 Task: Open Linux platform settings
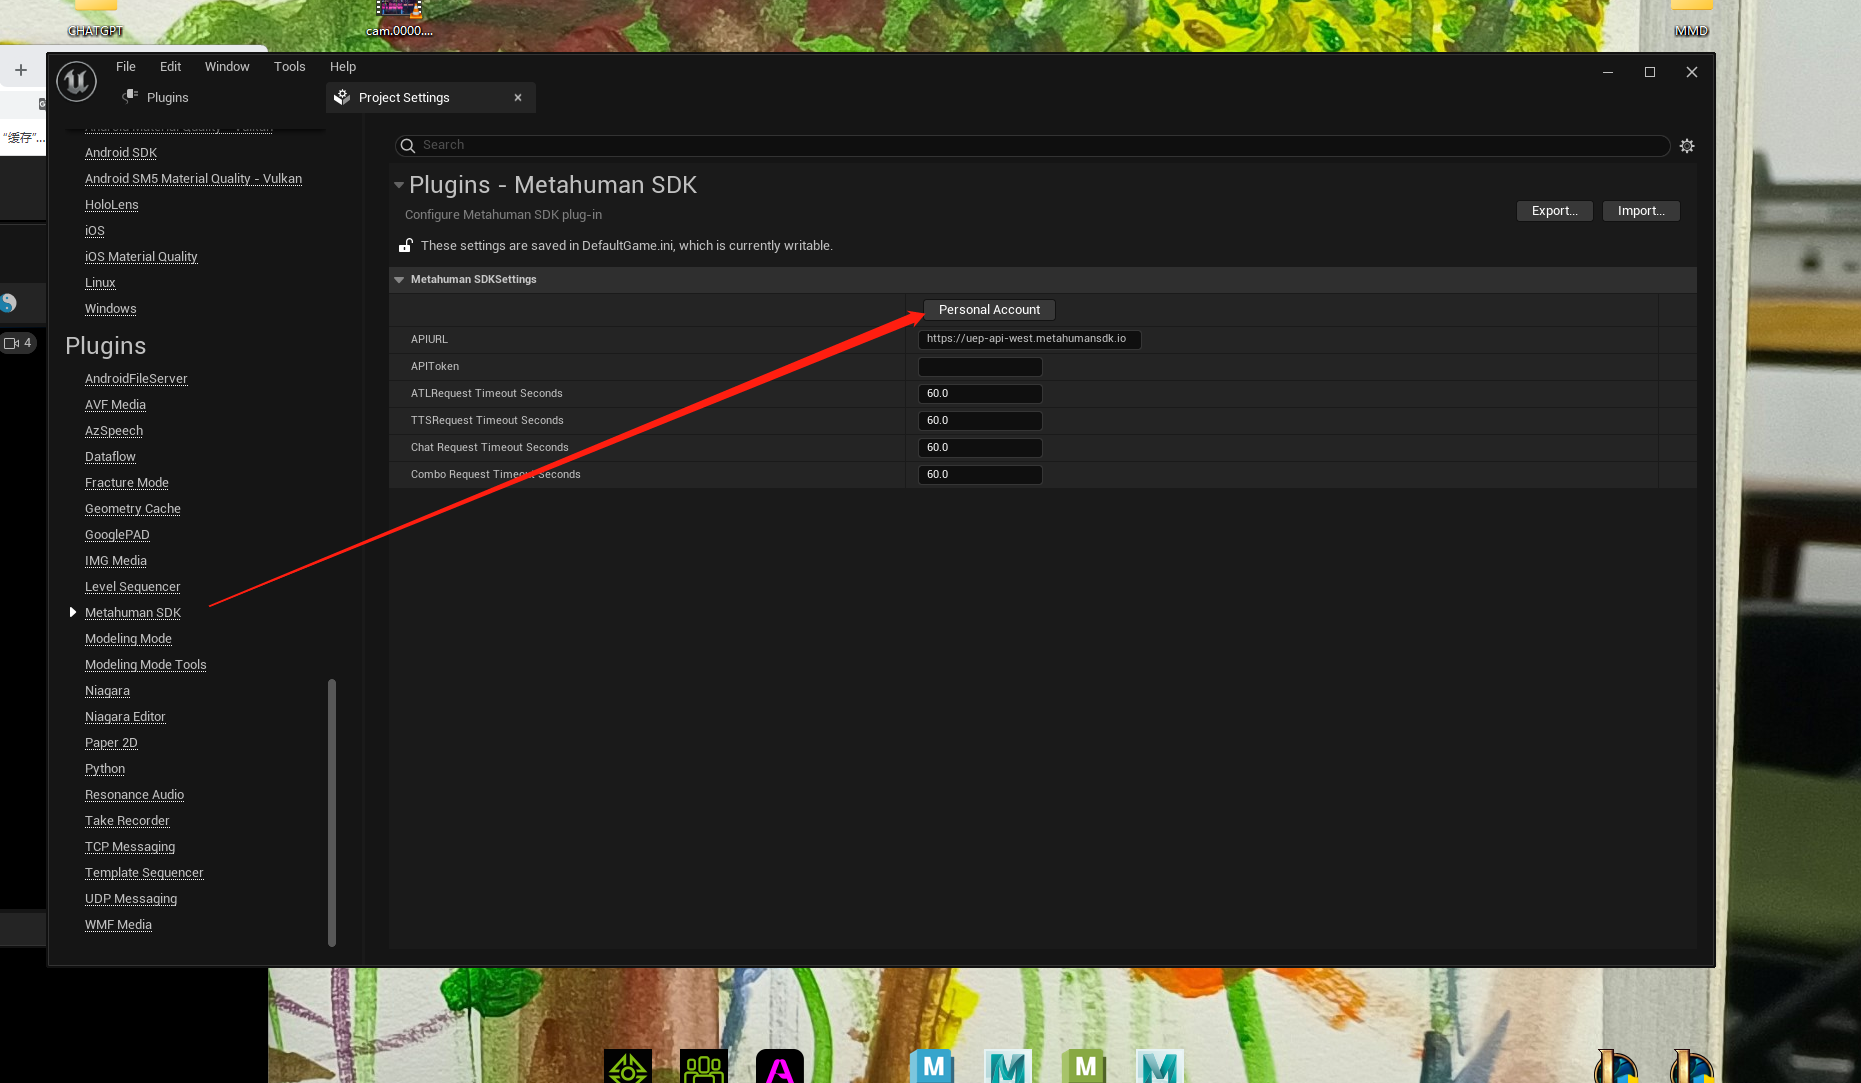click(100, 283)
